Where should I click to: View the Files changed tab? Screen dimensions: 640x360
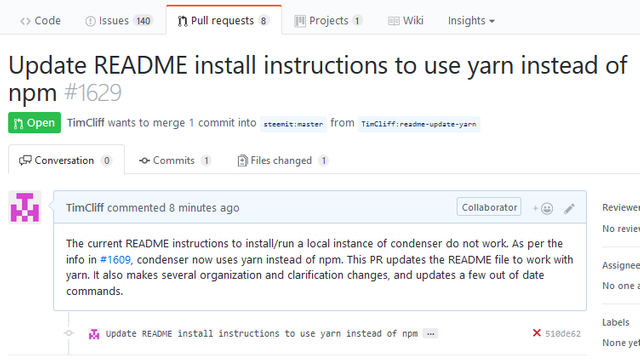click(283, 160)
